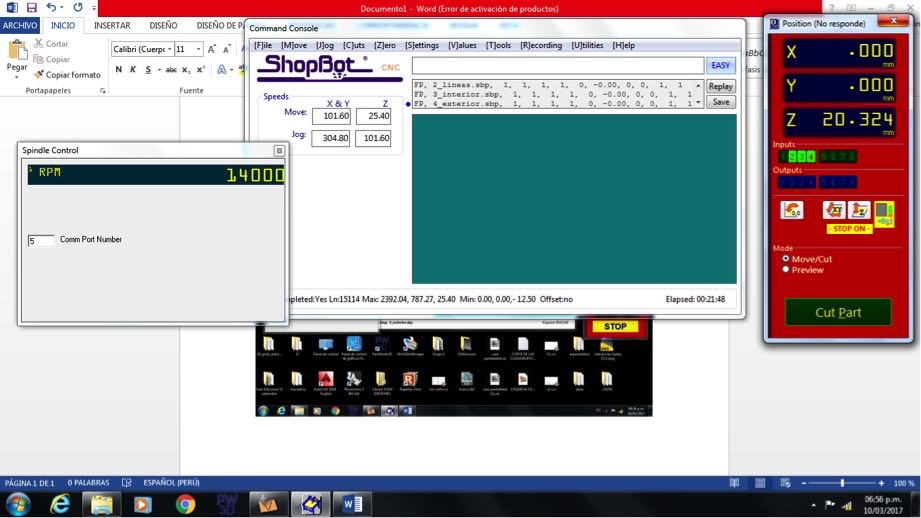Image resolution: width=921 pixels, height=518 pixels.
Task: Click the Undo arrow in Word toolbar
Action: (52, 8)
